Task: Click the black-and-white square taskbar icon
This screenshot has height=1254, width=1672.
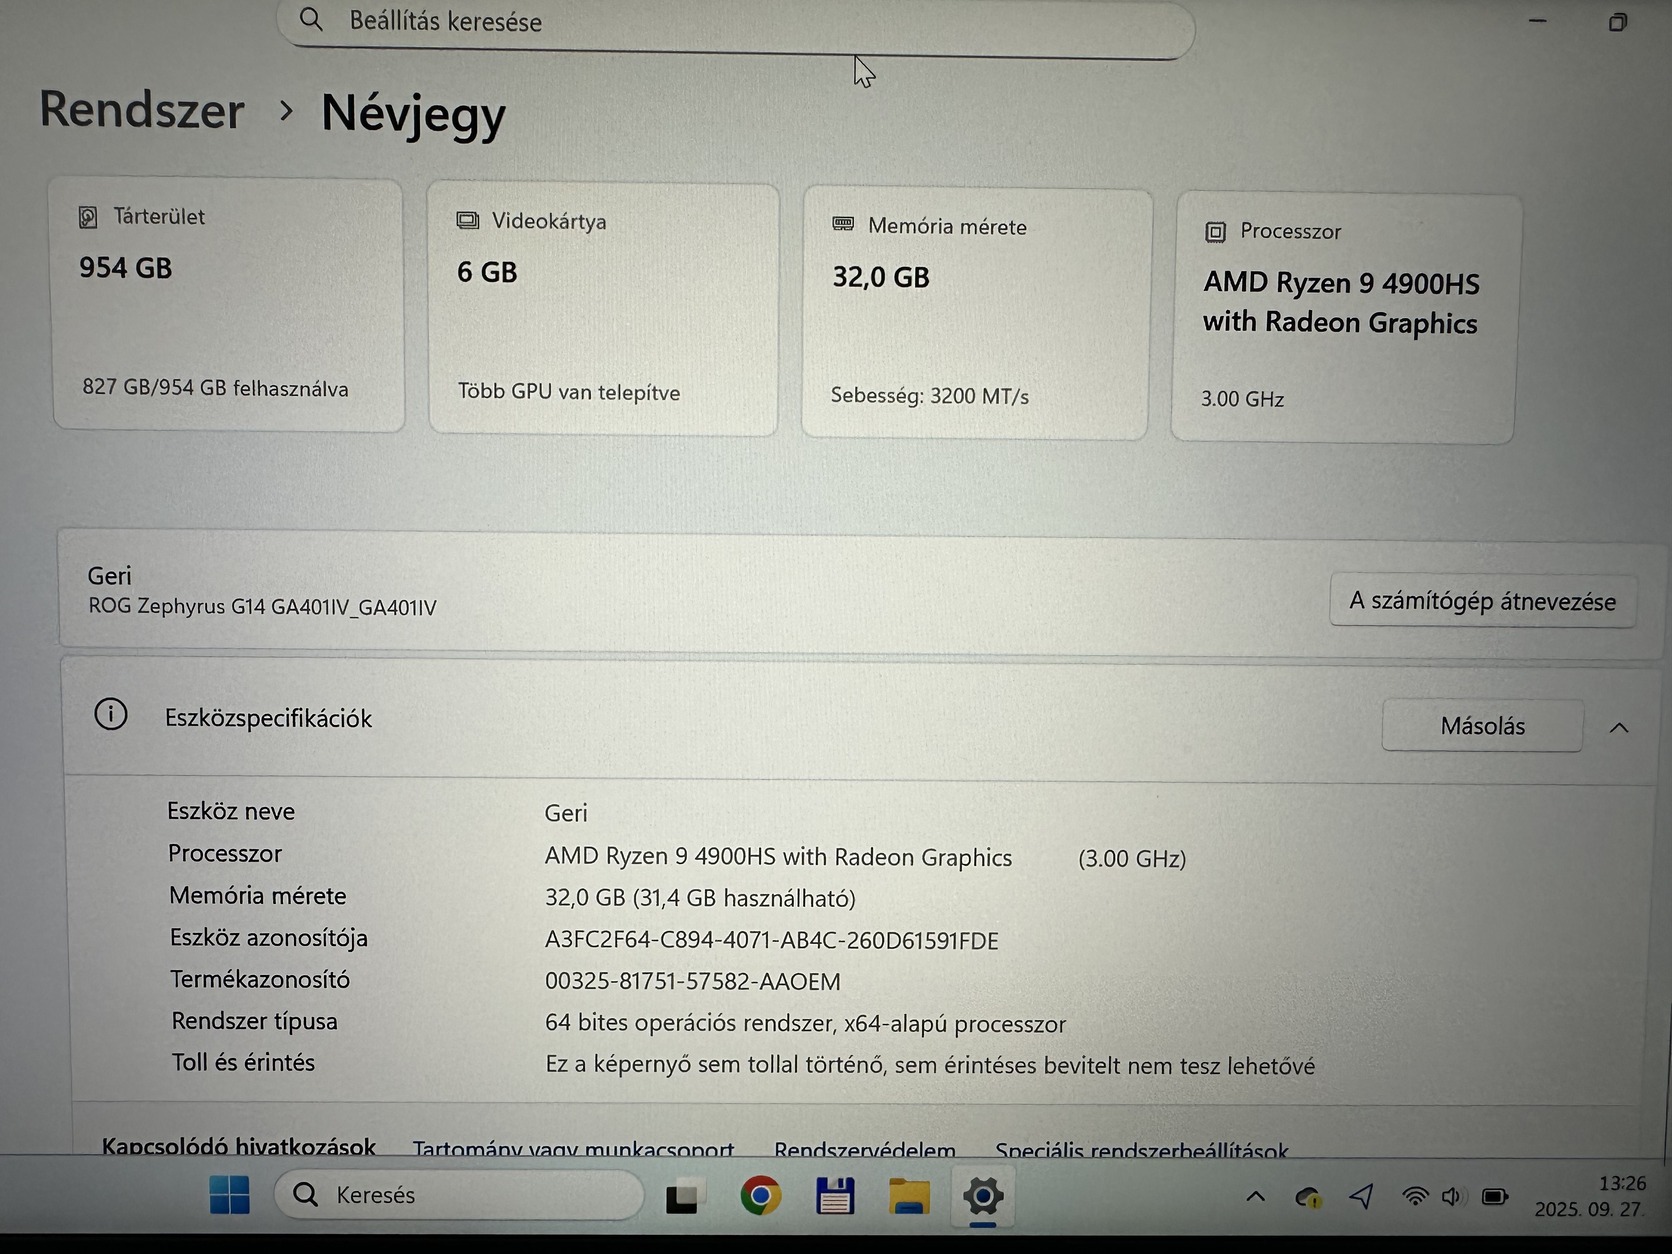Action: pyautogui.click(x=685, y=1196)
